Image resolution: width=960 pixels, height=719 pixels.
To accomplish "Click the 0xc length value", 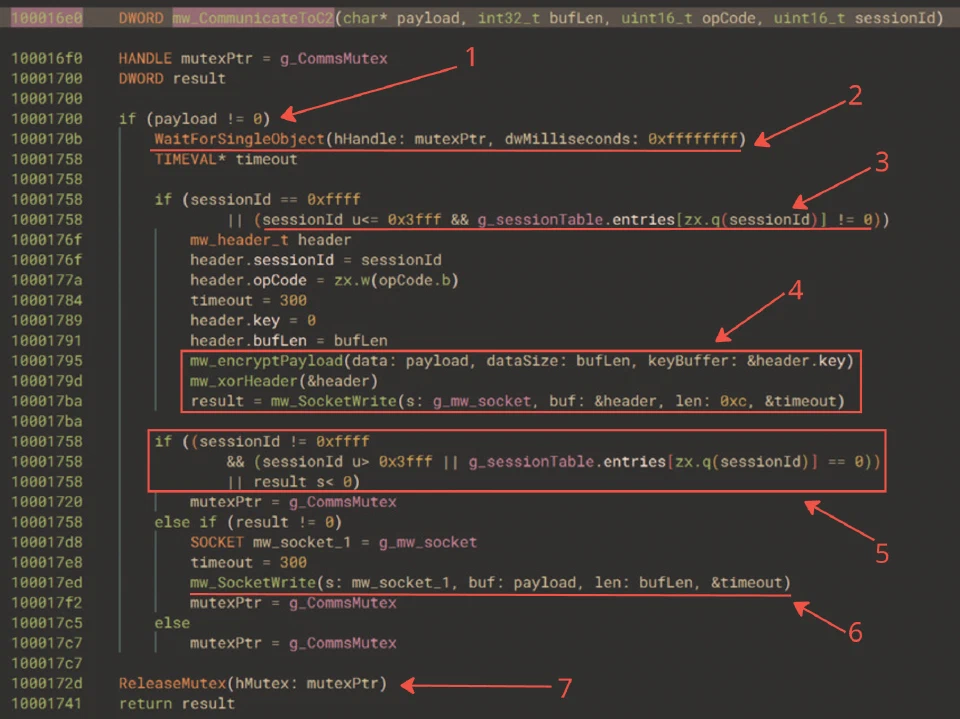I will (x=733, y=401).
